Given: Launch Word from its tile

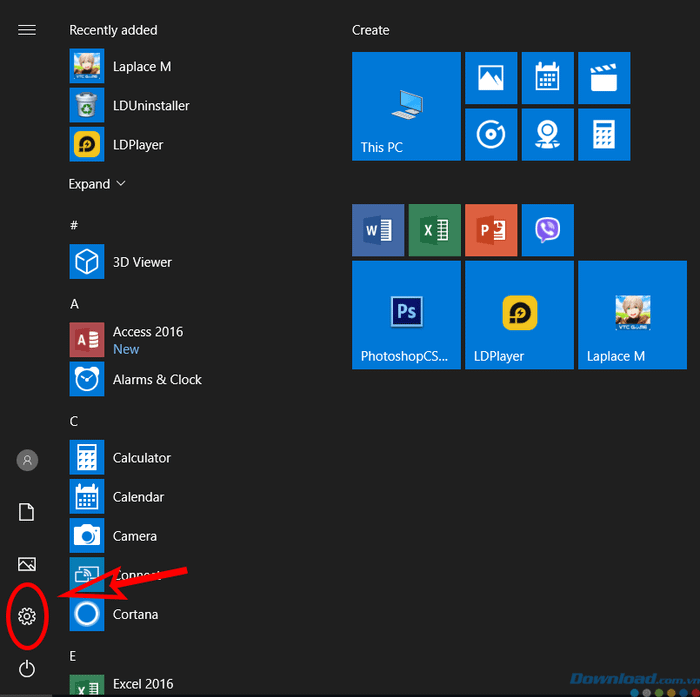Looking at the screenshot, I should point(378,230).
